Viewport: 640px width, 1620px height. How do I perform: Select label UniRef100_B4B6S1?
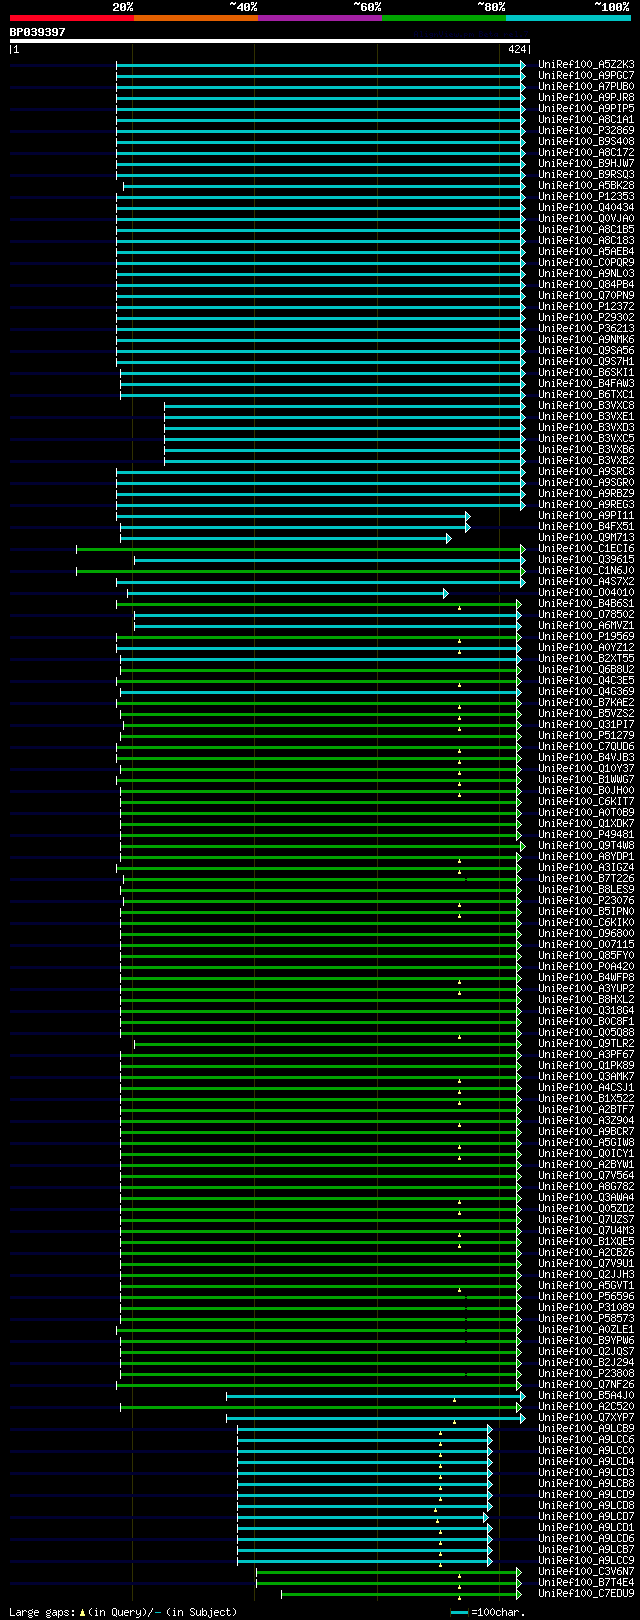pyautogui.click(x=586, y=604)
